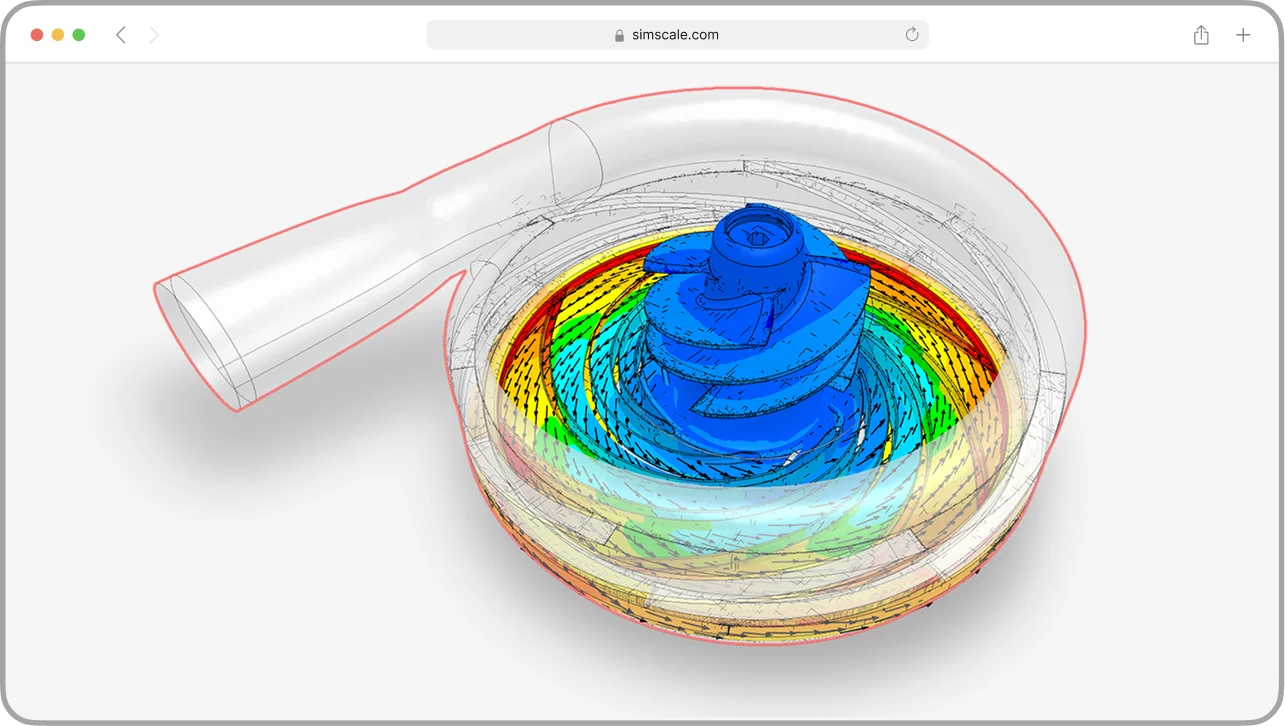
Task: Reload the simscale.com page
Action: tap(911, 34)
